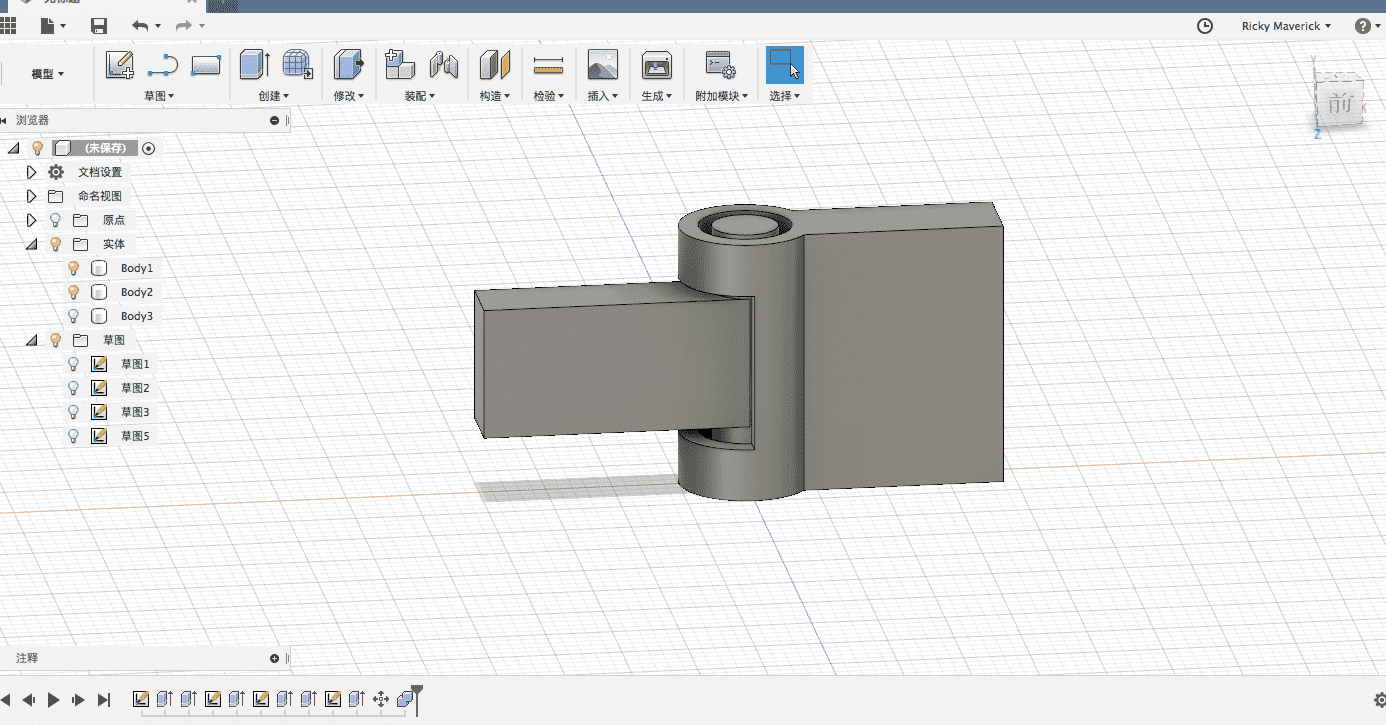The image size is (1386, 725).
Task: Undo the last action
Action: tap(140, 26)
